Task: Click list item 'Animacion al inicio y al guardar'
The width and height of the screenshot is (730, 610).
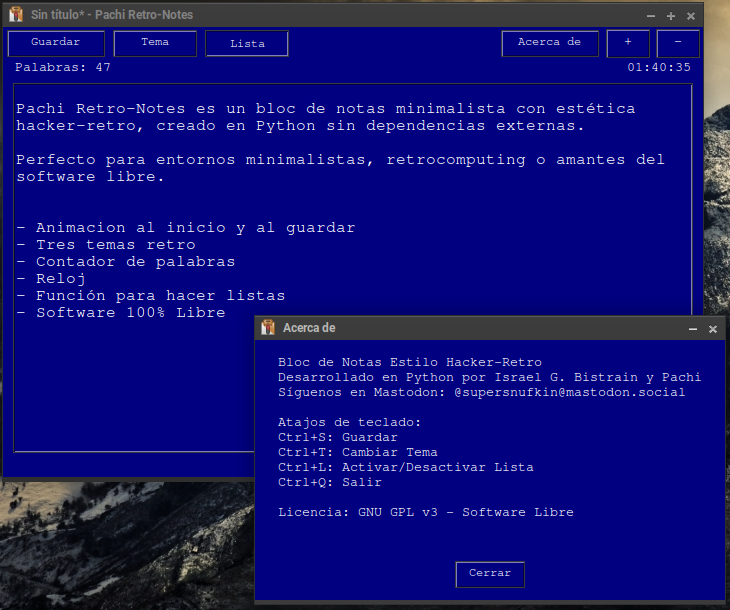Action: [186, 228]
